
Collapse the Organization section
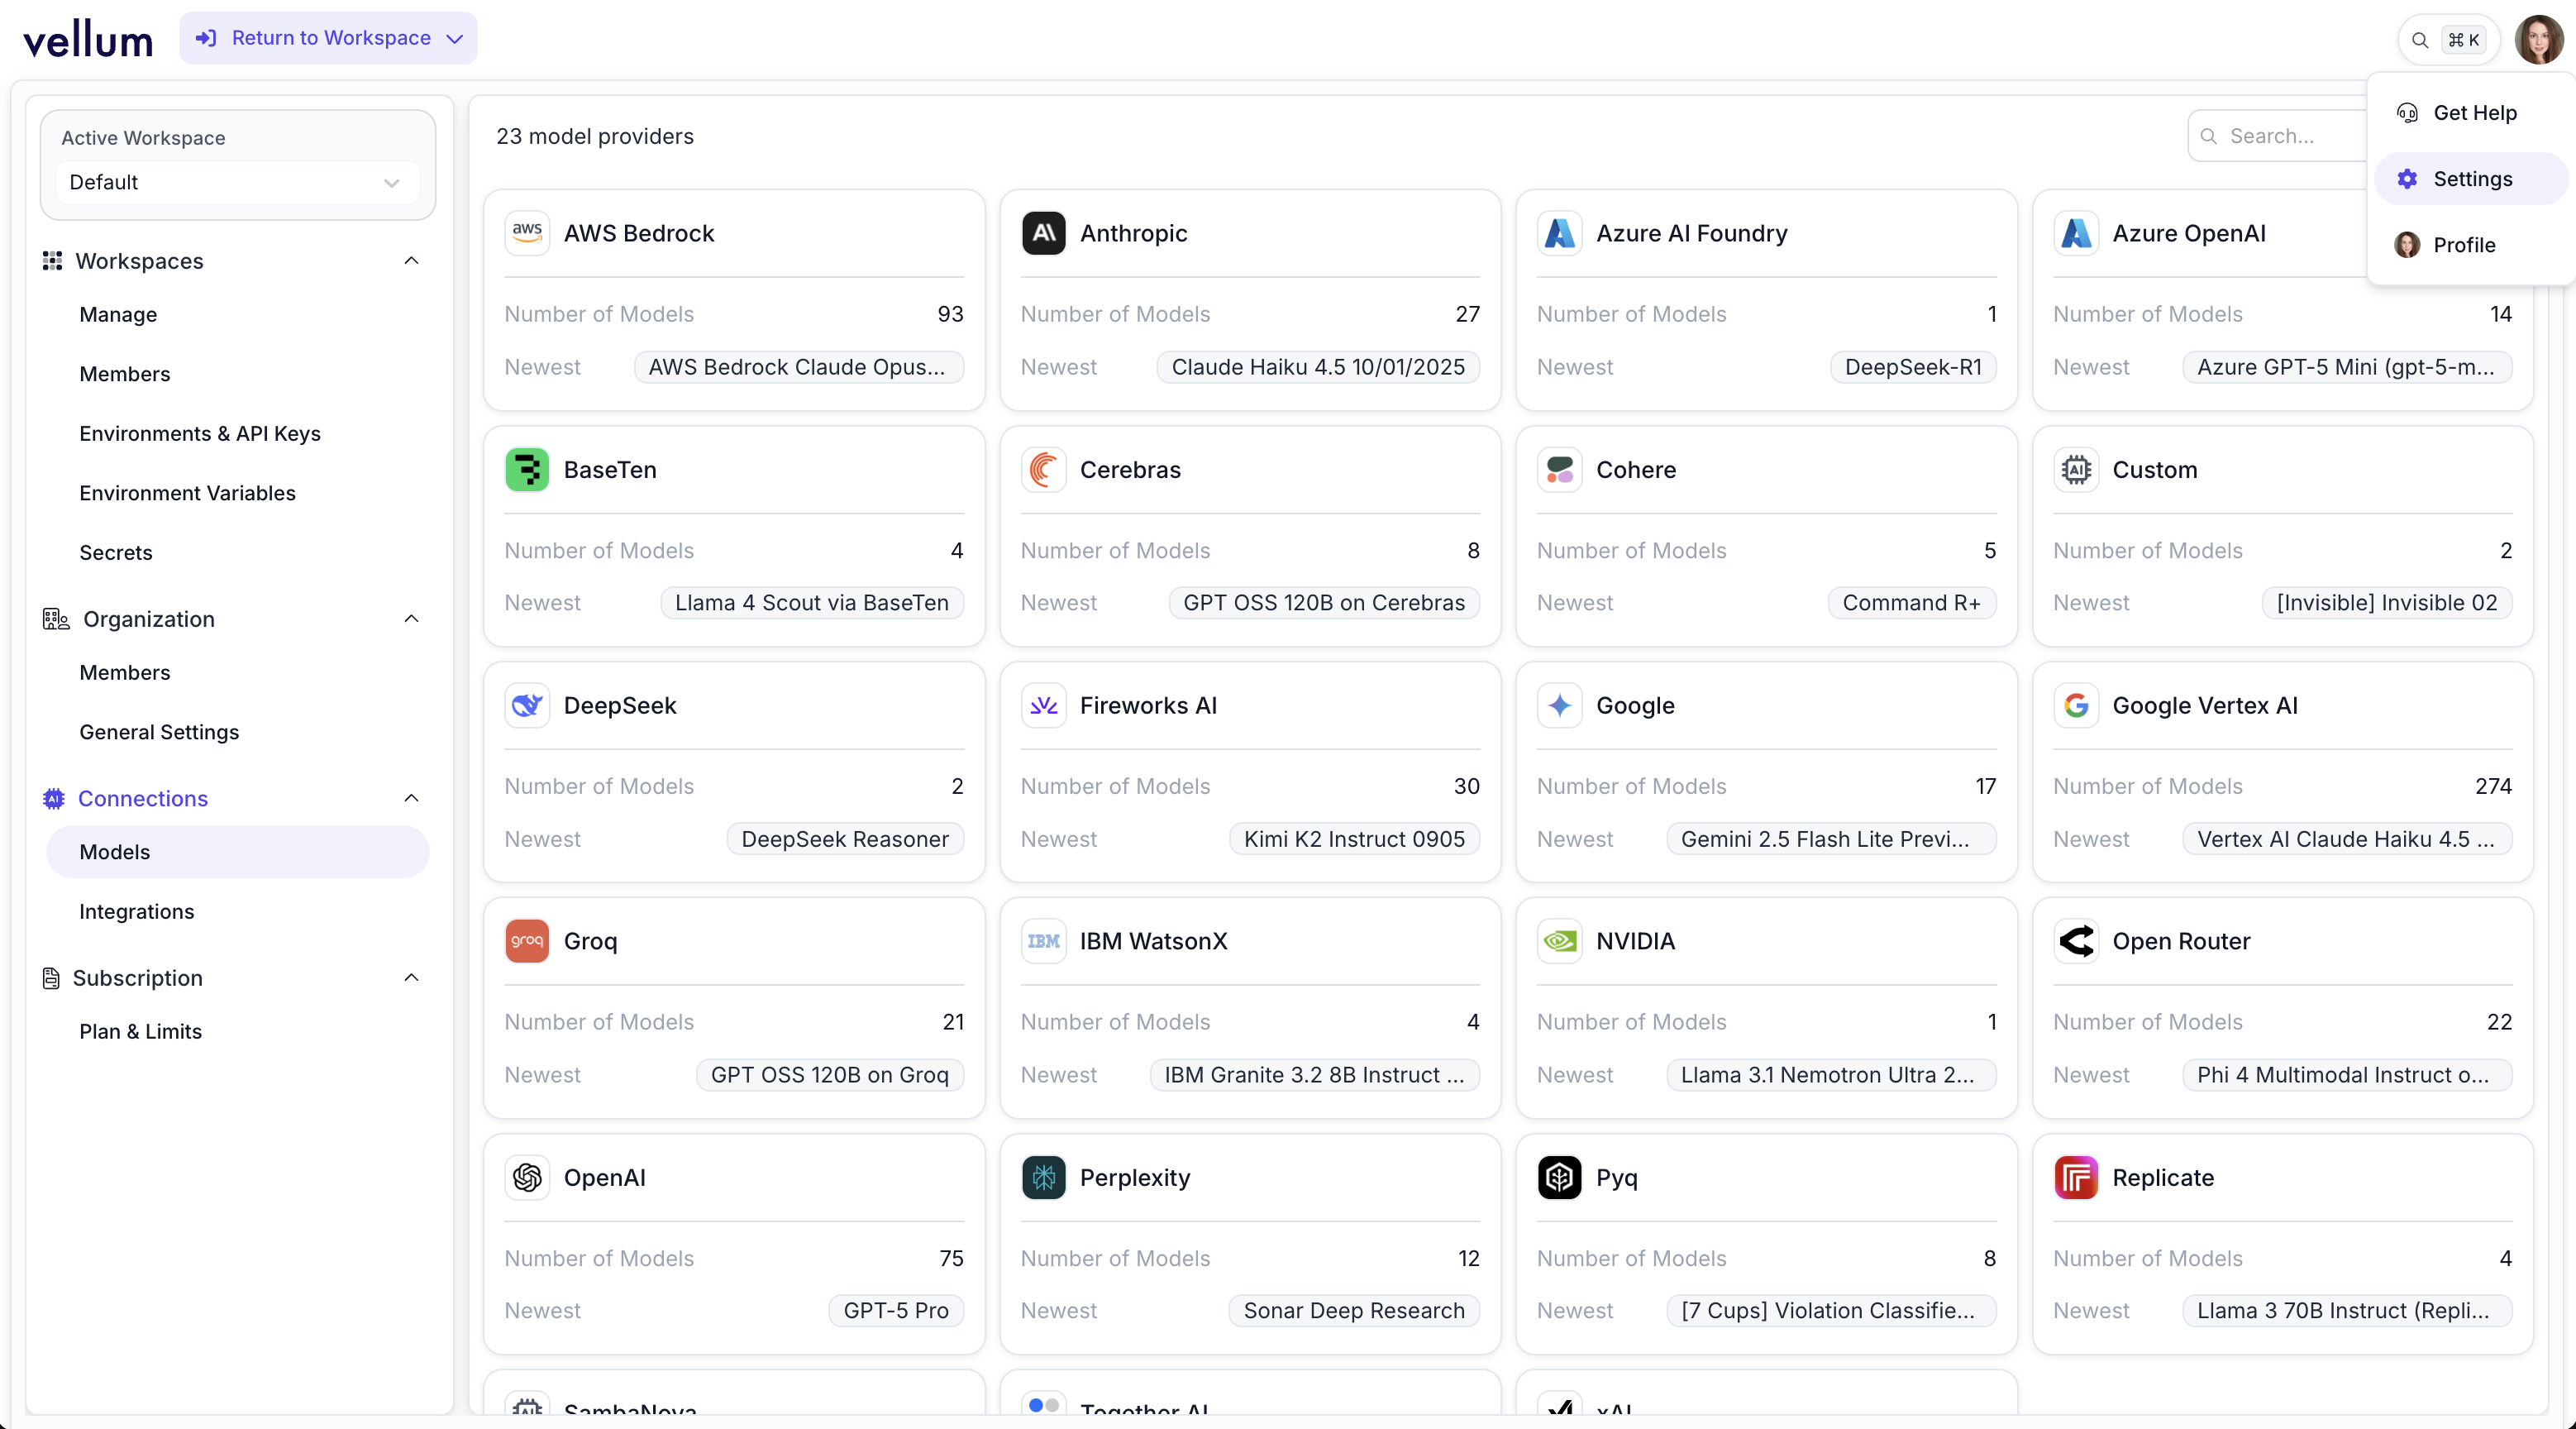click(411, 618)
